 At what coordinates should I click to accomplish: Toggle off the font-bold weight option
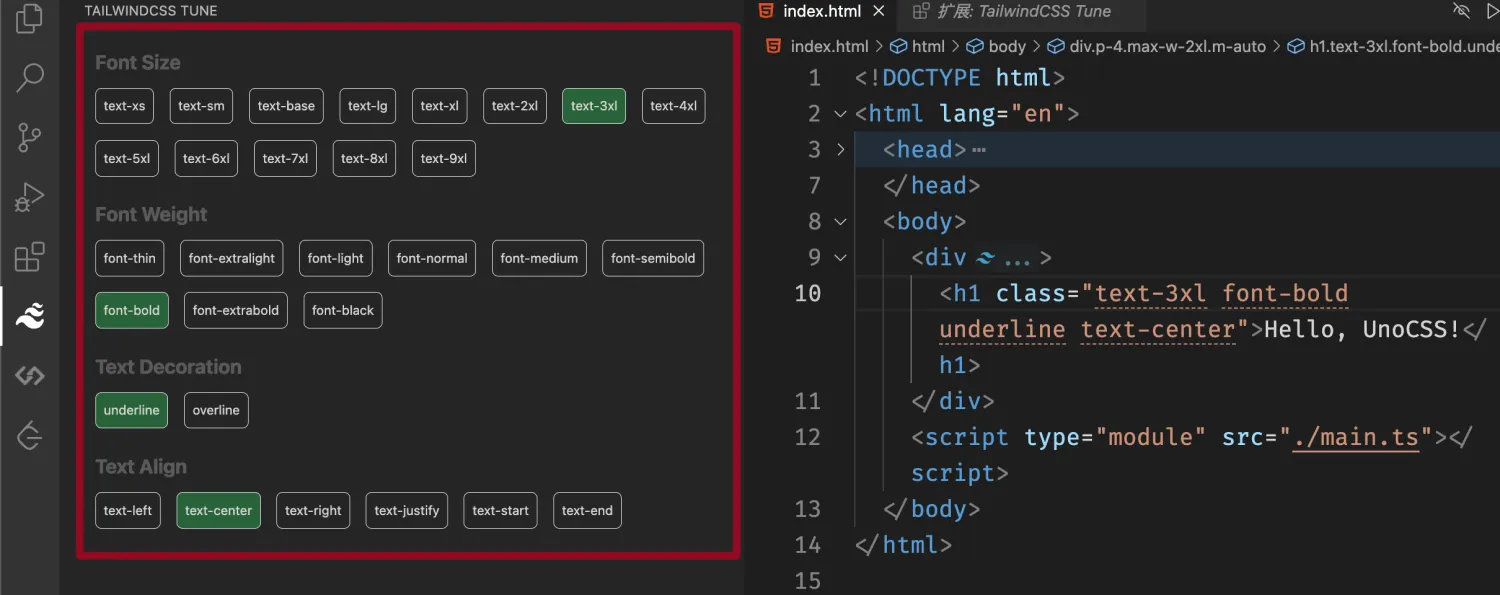(131, 310)
